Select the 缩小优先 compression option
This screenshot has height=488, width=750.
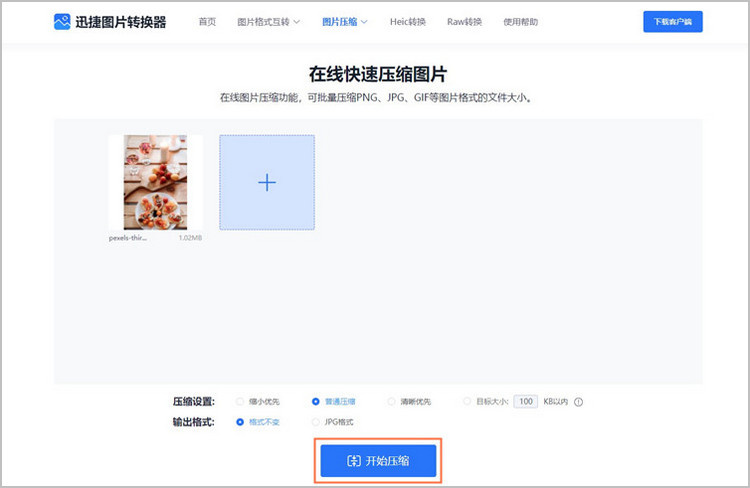[x=240, y=402]
